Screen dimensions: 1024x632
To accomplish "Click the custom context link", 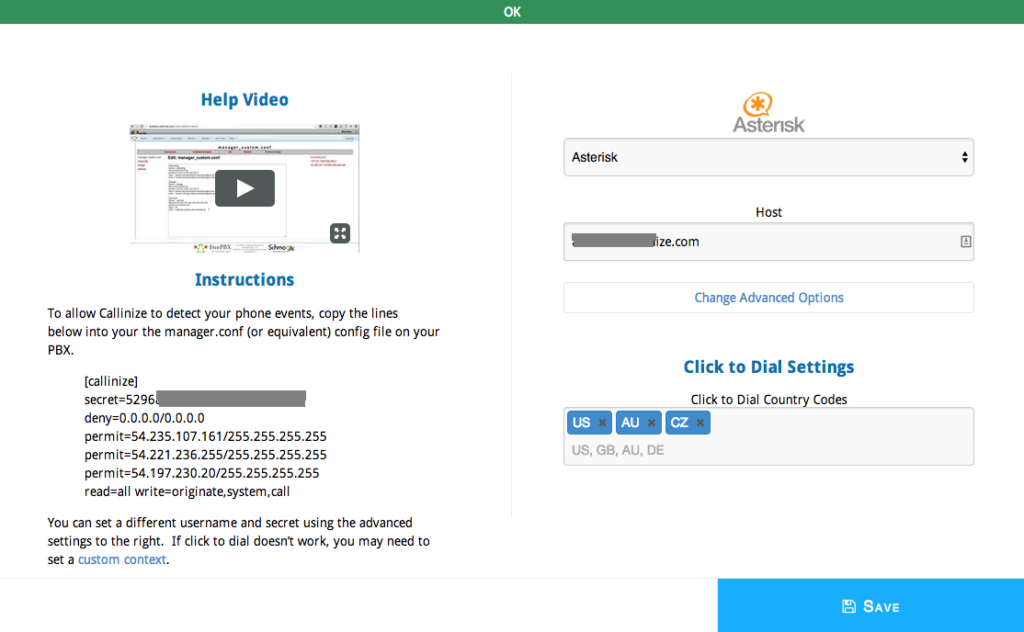I will coord(122,559).
